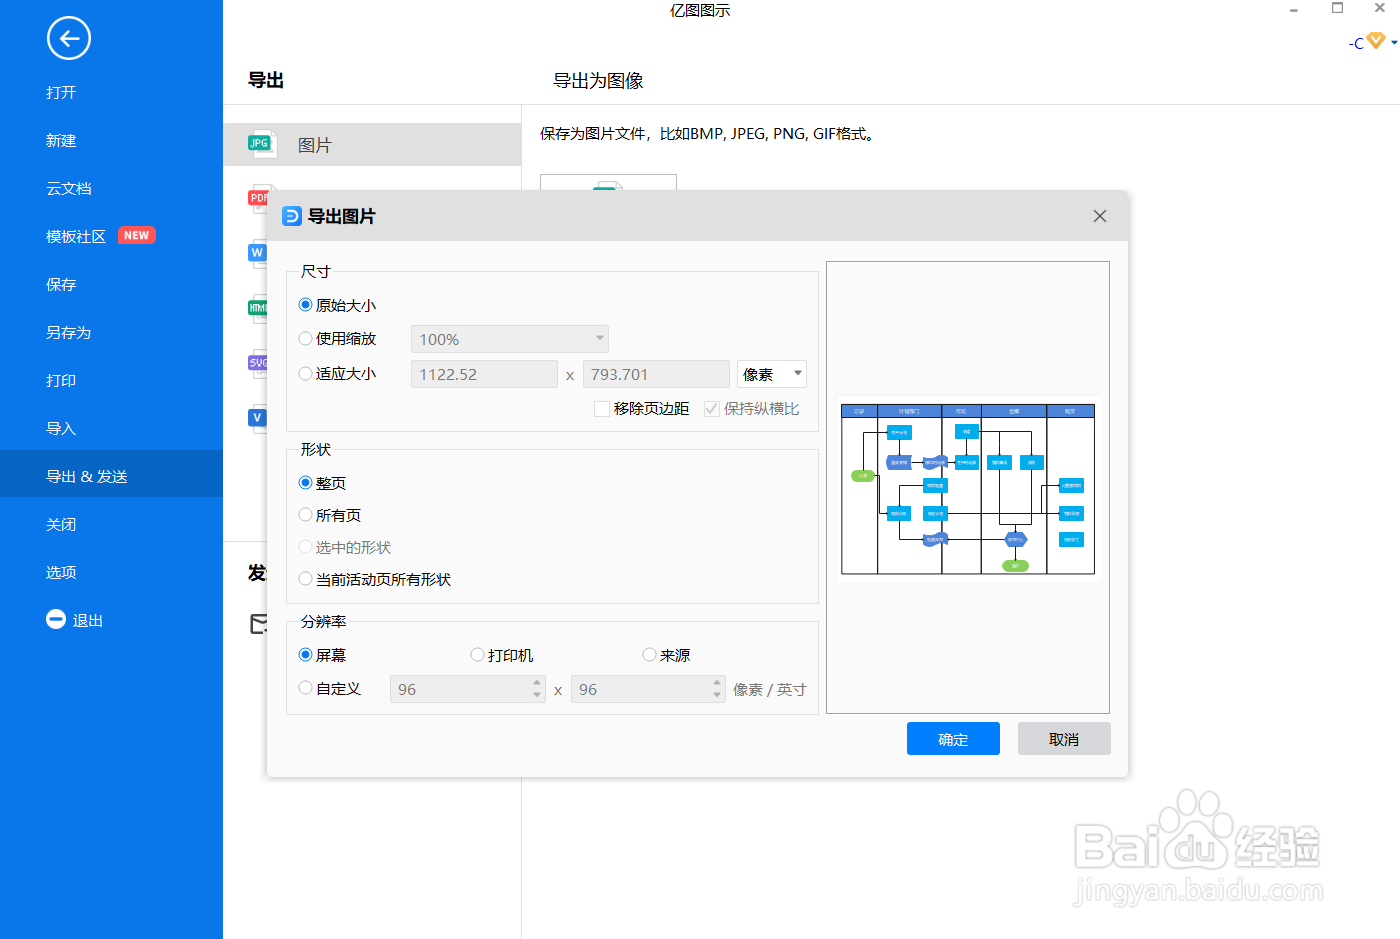Click the Word export icon
Viewport: 1400px width, 939px height.
(257, 253)
